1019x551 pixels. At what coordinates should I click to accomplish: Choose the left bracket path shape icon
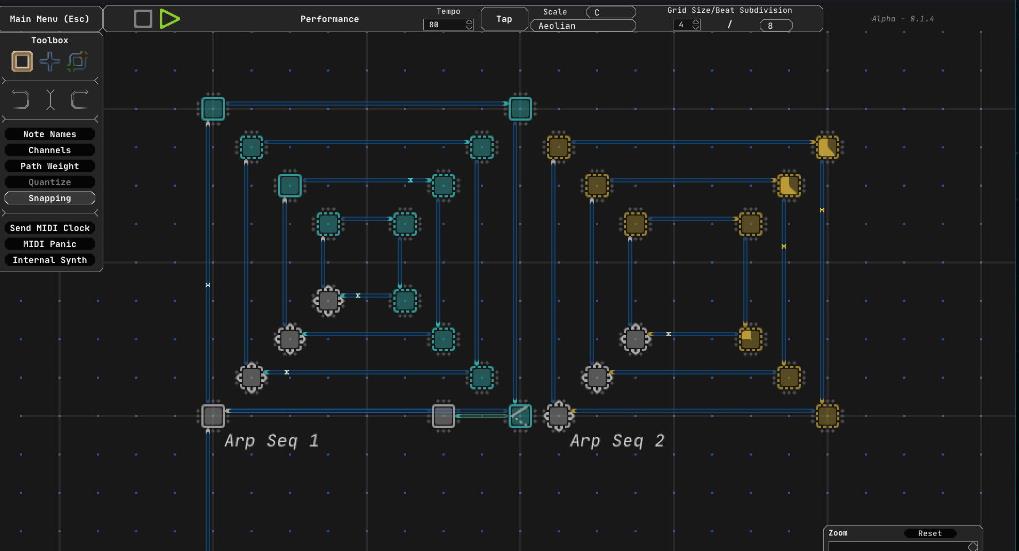click(21, 99)
